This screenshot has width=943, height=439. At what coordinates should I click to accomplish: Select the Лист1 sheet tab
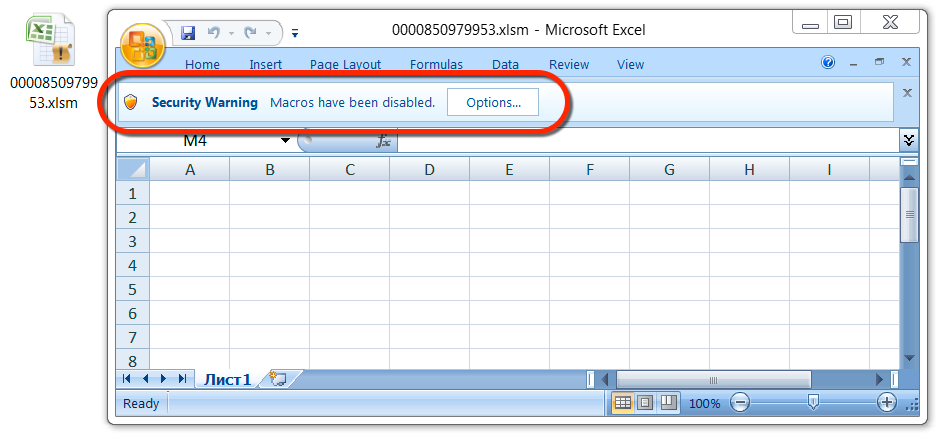pos(227,379)
